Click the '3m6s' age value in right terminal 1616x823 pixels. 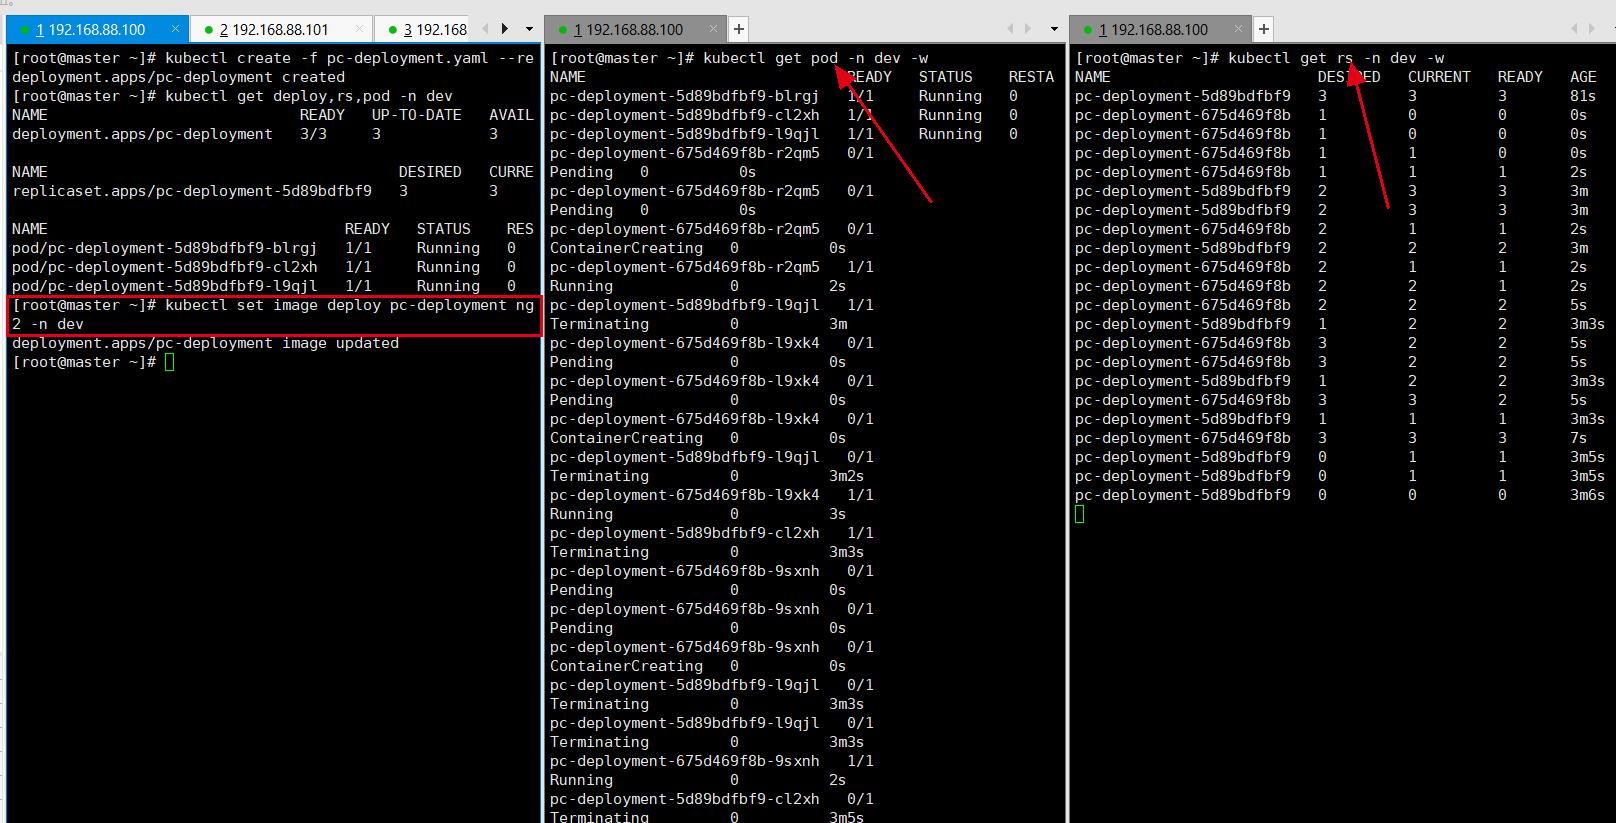point(1587,495)
